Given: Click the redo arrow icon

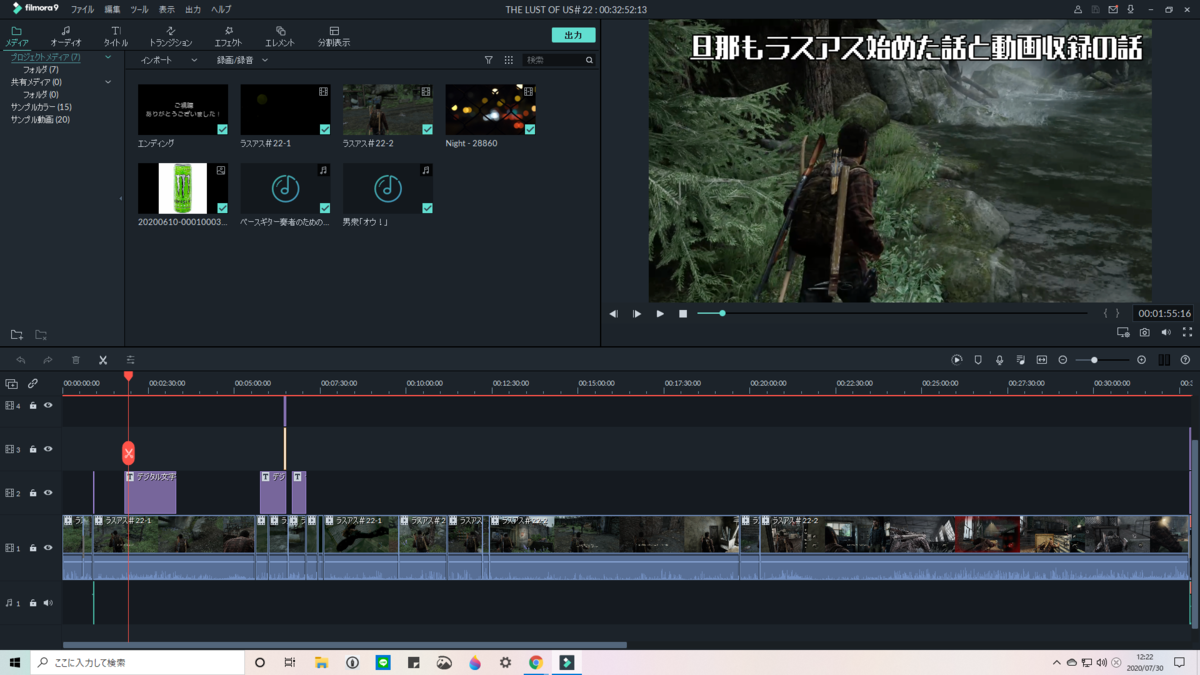Looking at the screenshot, I should pyautogui.click(x=47, y=360).
